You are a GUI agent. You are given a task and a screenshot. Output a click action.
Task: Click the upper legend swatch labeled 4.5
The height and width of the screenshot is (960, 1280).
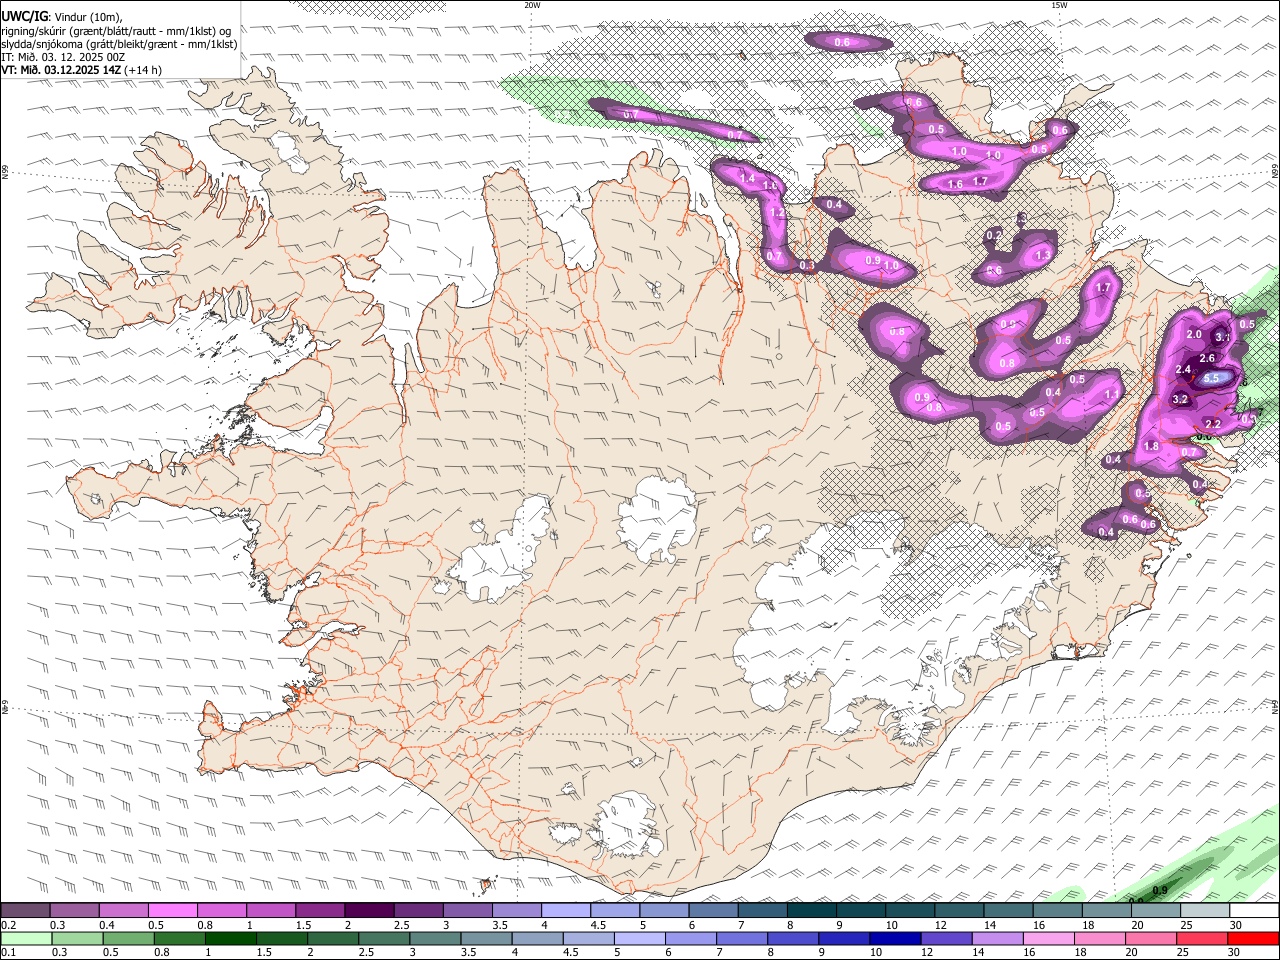(x=613, y=911)
